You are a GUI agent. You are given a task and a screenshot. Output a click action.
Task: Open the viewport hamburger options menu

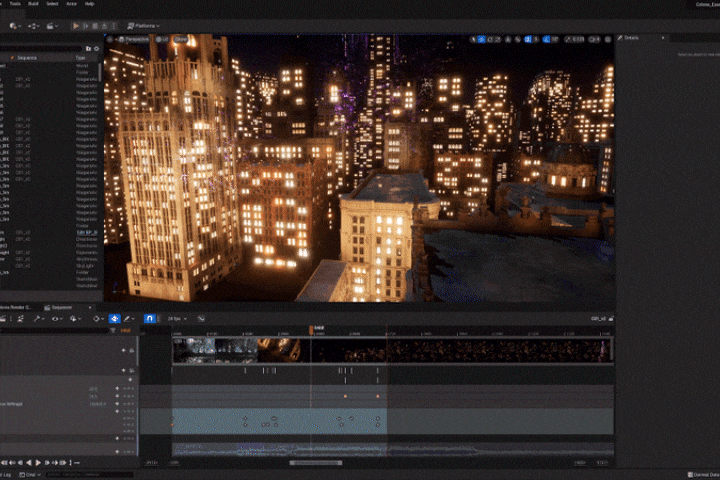point(110,40)
